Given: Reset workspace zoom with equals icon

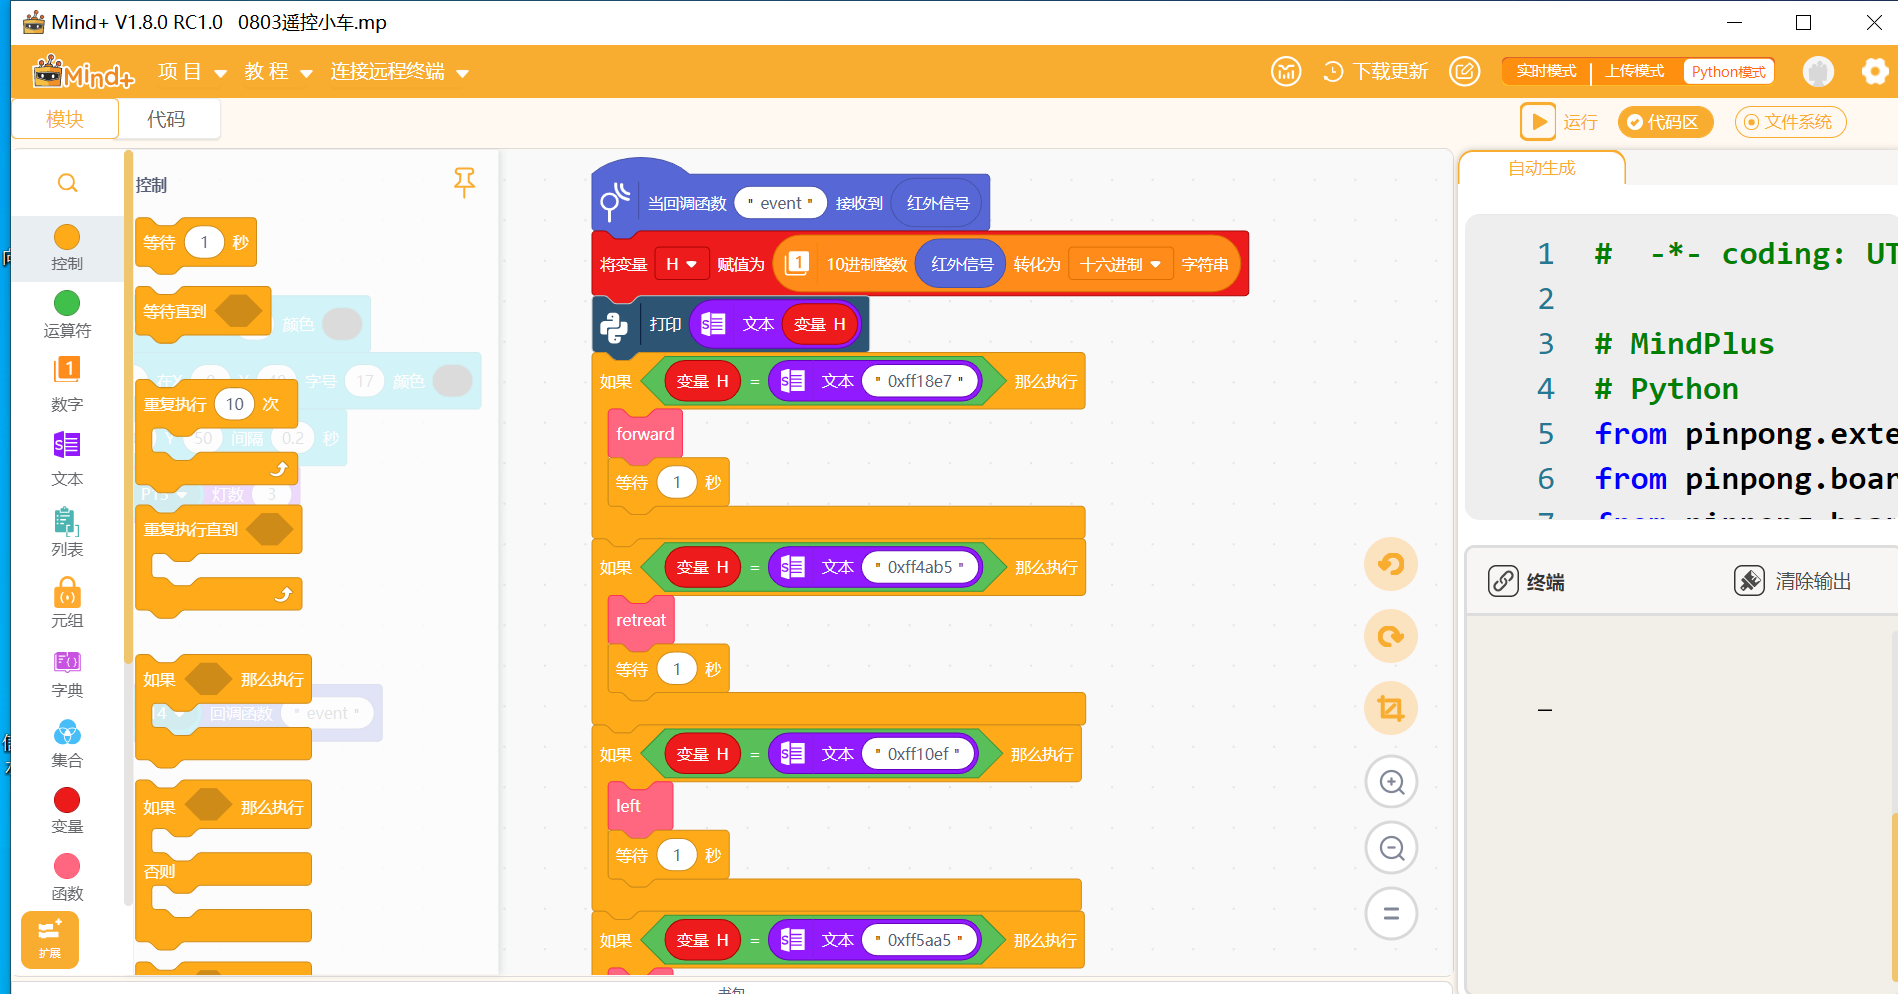Looking at the screenshot, I should coord(1391,914).
